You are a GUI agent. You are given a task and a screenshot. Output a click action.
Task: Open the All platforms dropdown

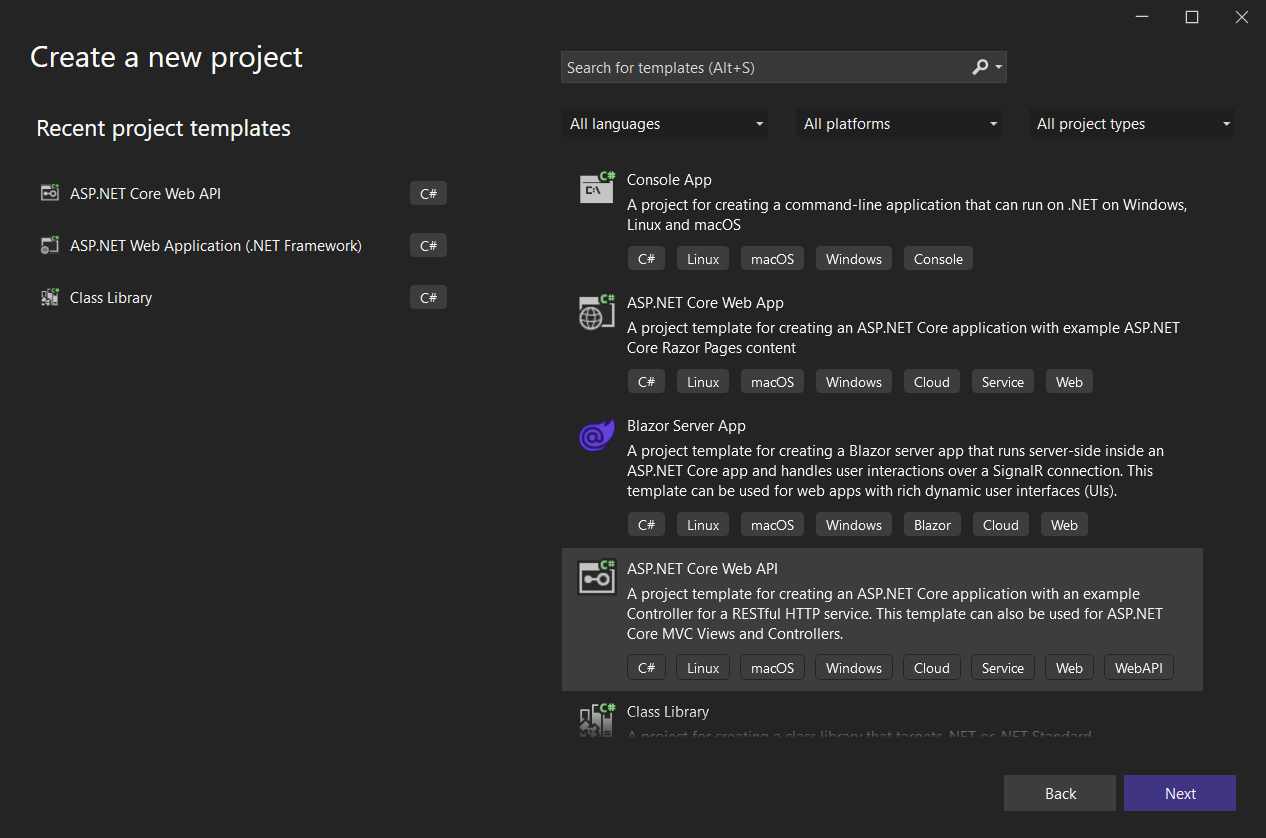point(899,124)
